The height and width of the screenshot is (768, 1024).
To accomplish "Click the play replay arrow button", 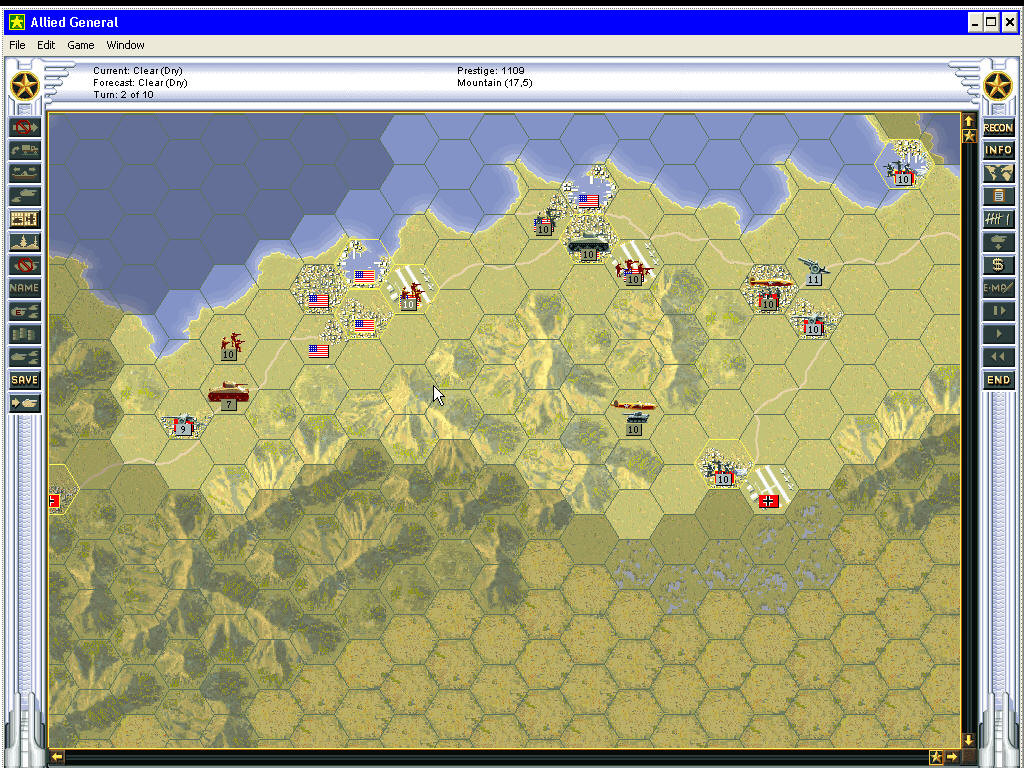I will coord(999,334).
